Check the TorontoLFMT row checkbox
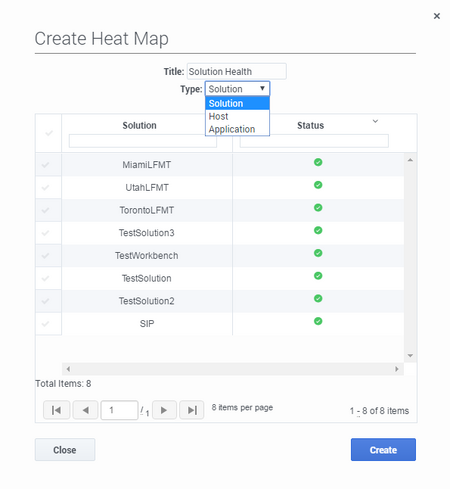The width and height of the screenshot is (450, 489). 45,210
